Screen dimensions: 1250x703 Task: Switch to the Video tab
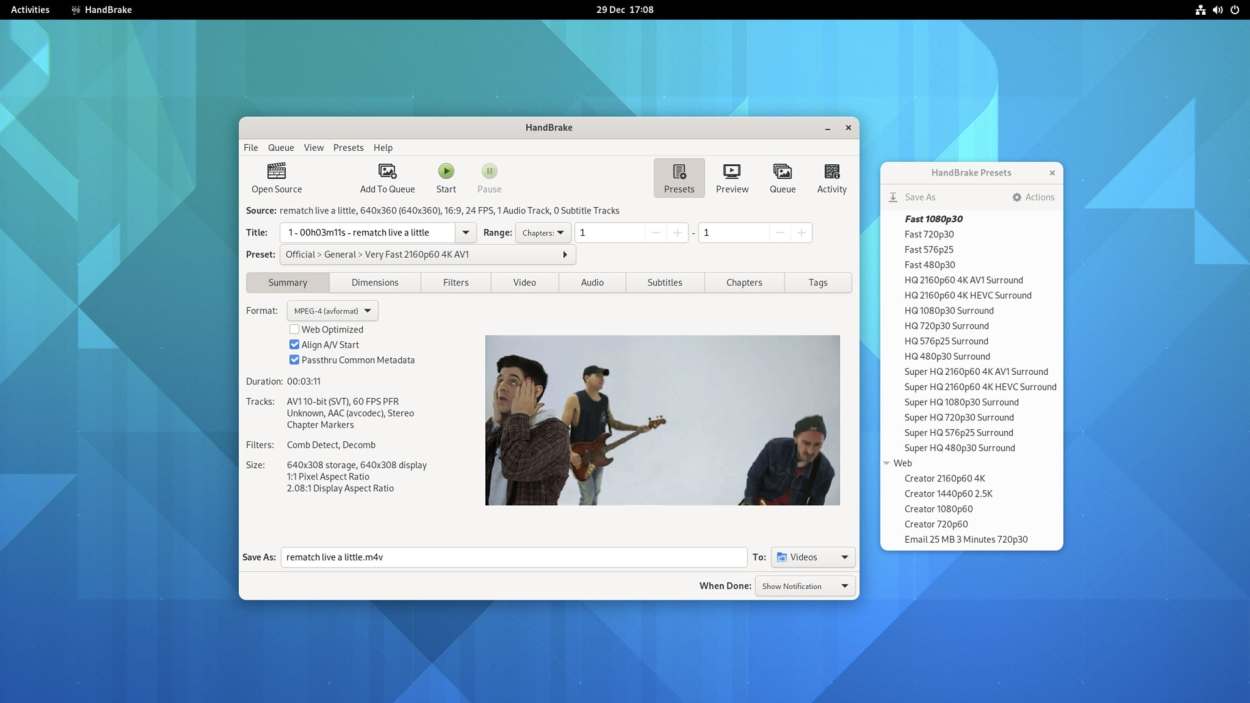pos(525,283)
